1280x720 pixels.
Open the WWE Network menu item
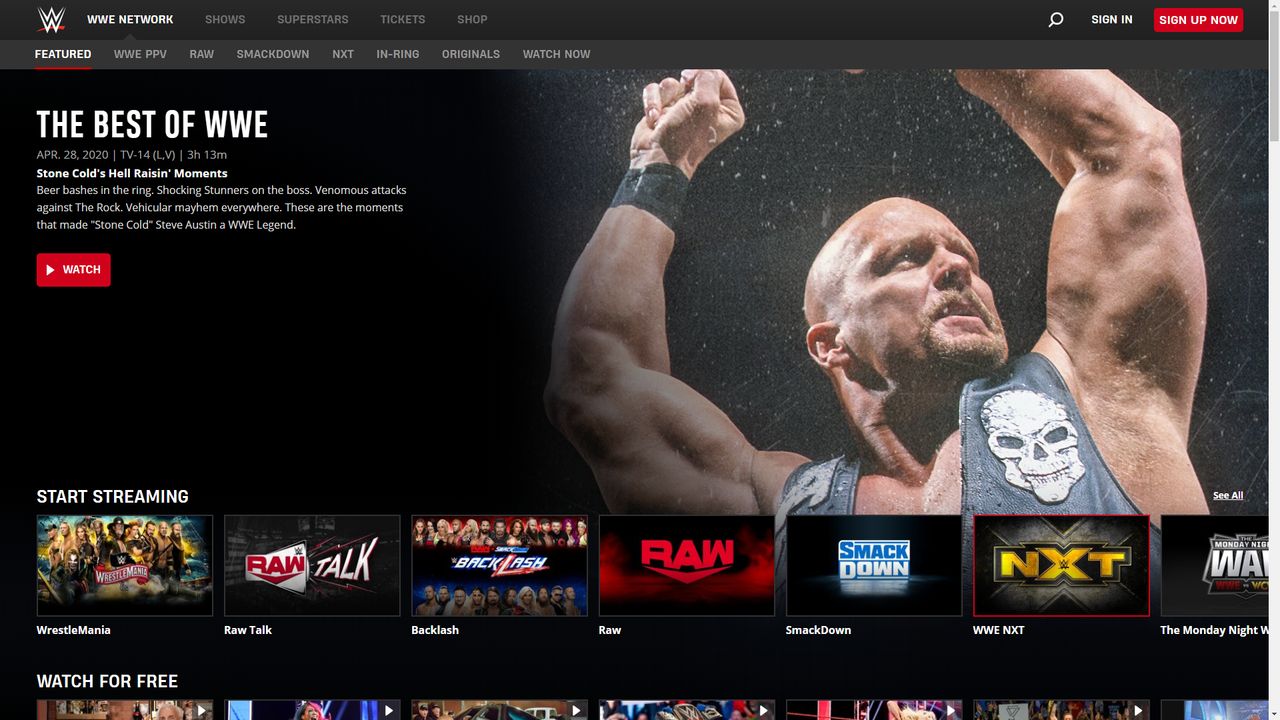coord(130,19)
